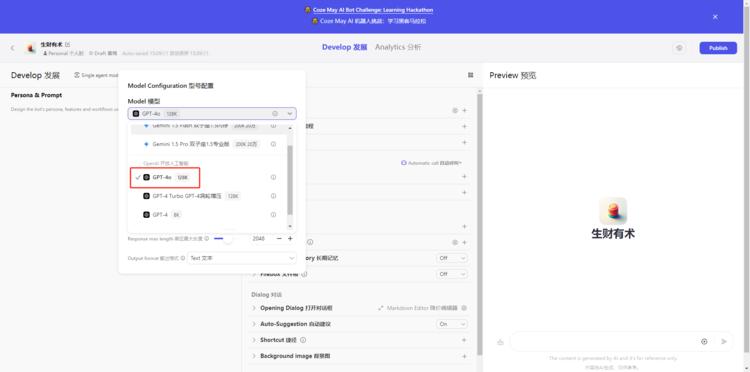750x372 pixels.
Task: Close the Coze hackathon banner
Action: (715, 17)
